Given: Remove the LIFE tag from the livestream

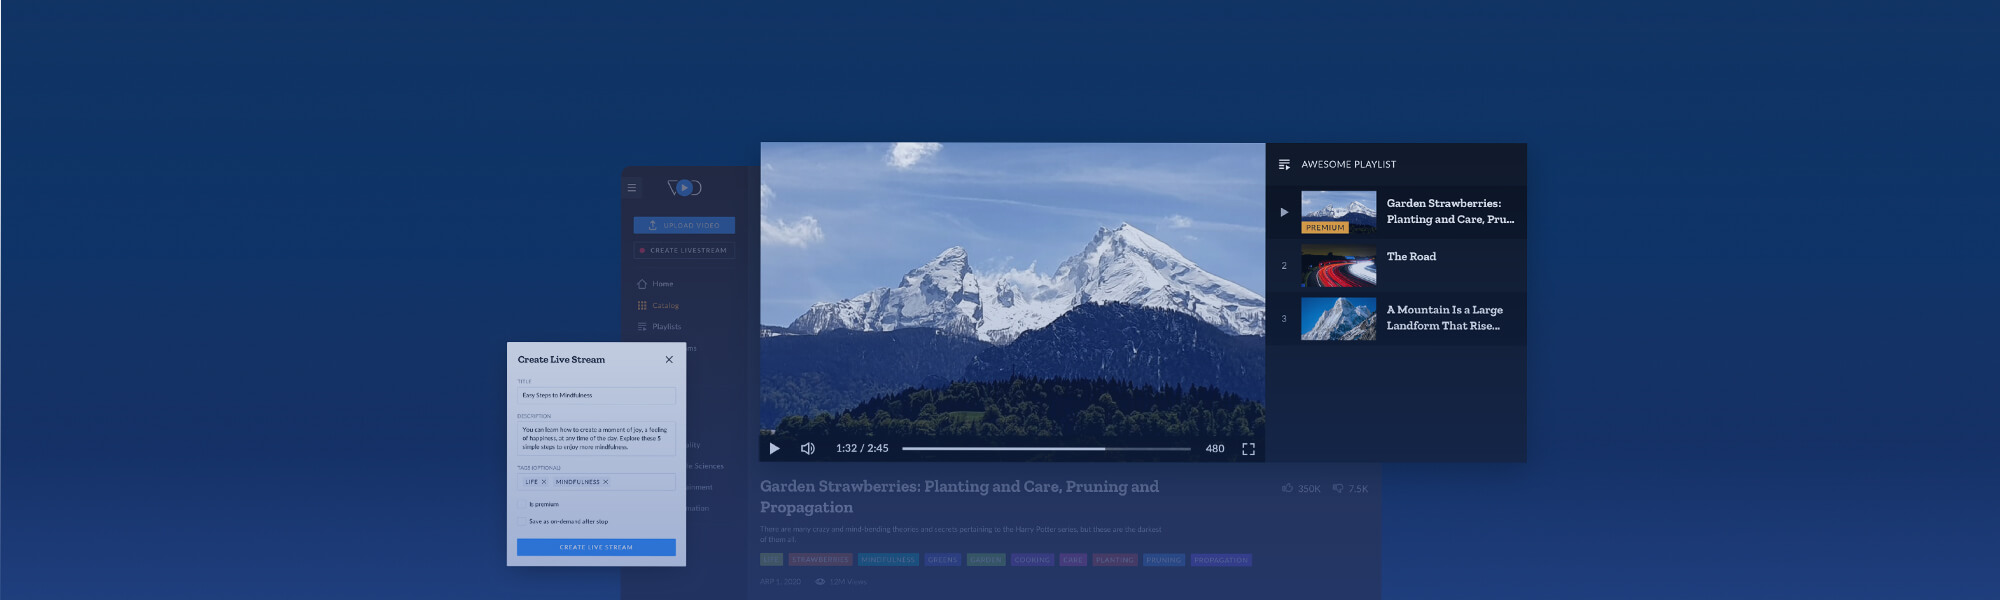Looking at the screenshot, I should coord(544,482).
